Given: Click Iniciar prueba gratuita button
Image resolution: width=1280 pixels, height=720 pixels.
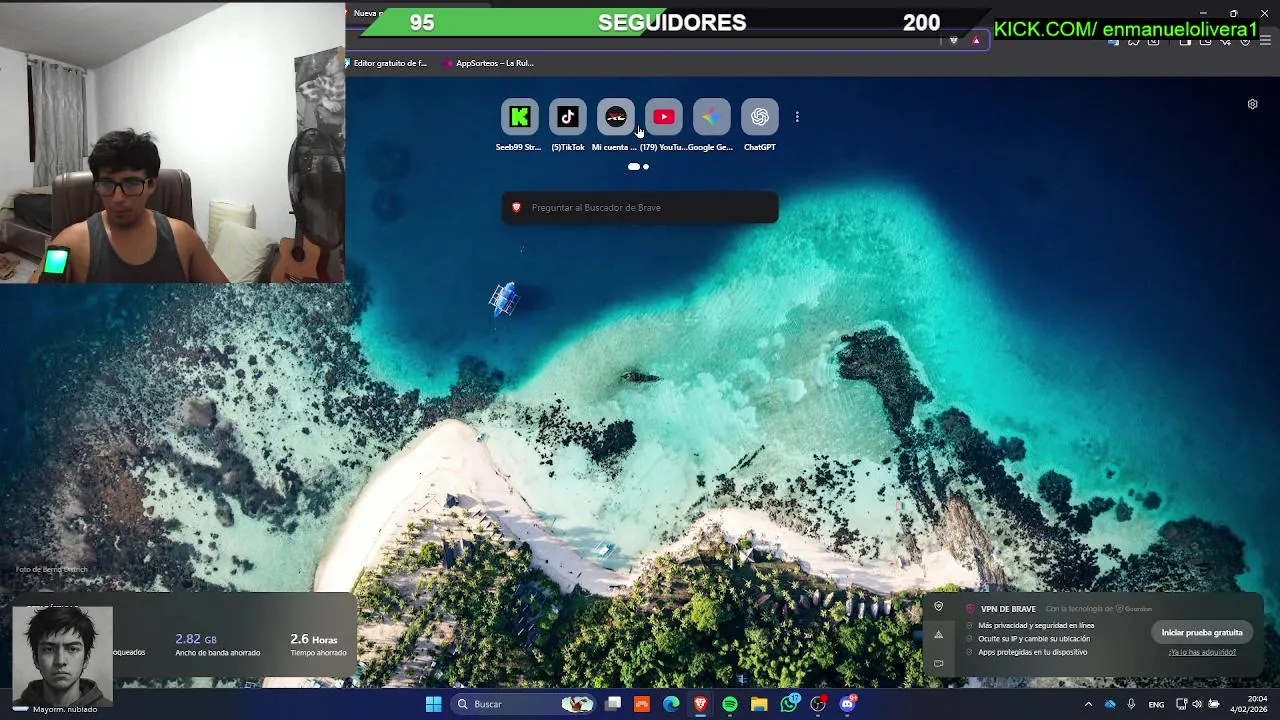Looking at the screenshot, I should pos(1202,633).
